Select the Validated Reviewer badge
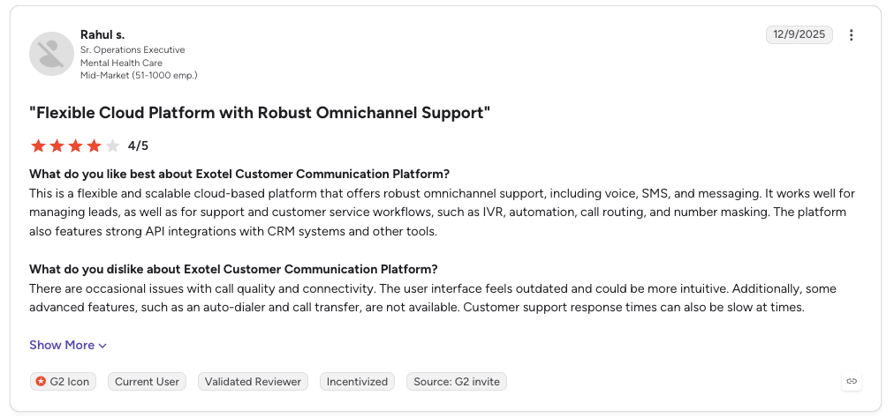The image size is (894, 418). click(253, 382)
